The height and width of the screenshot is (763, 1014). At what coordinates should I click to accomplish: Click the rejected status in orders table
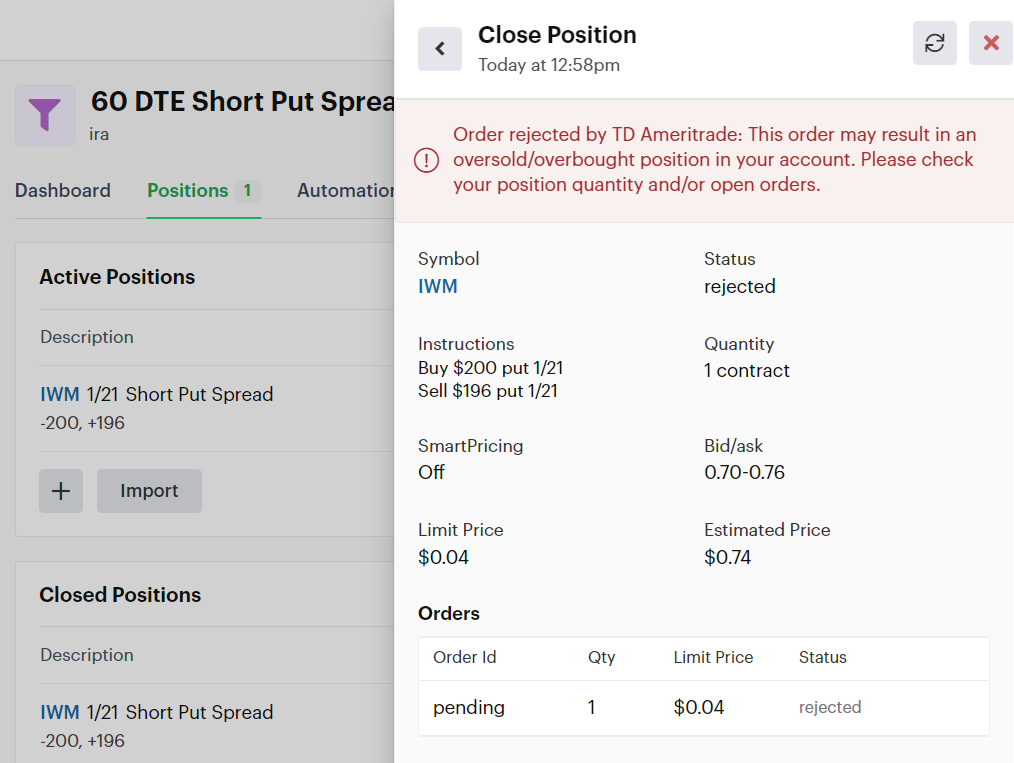pos(830,707)
